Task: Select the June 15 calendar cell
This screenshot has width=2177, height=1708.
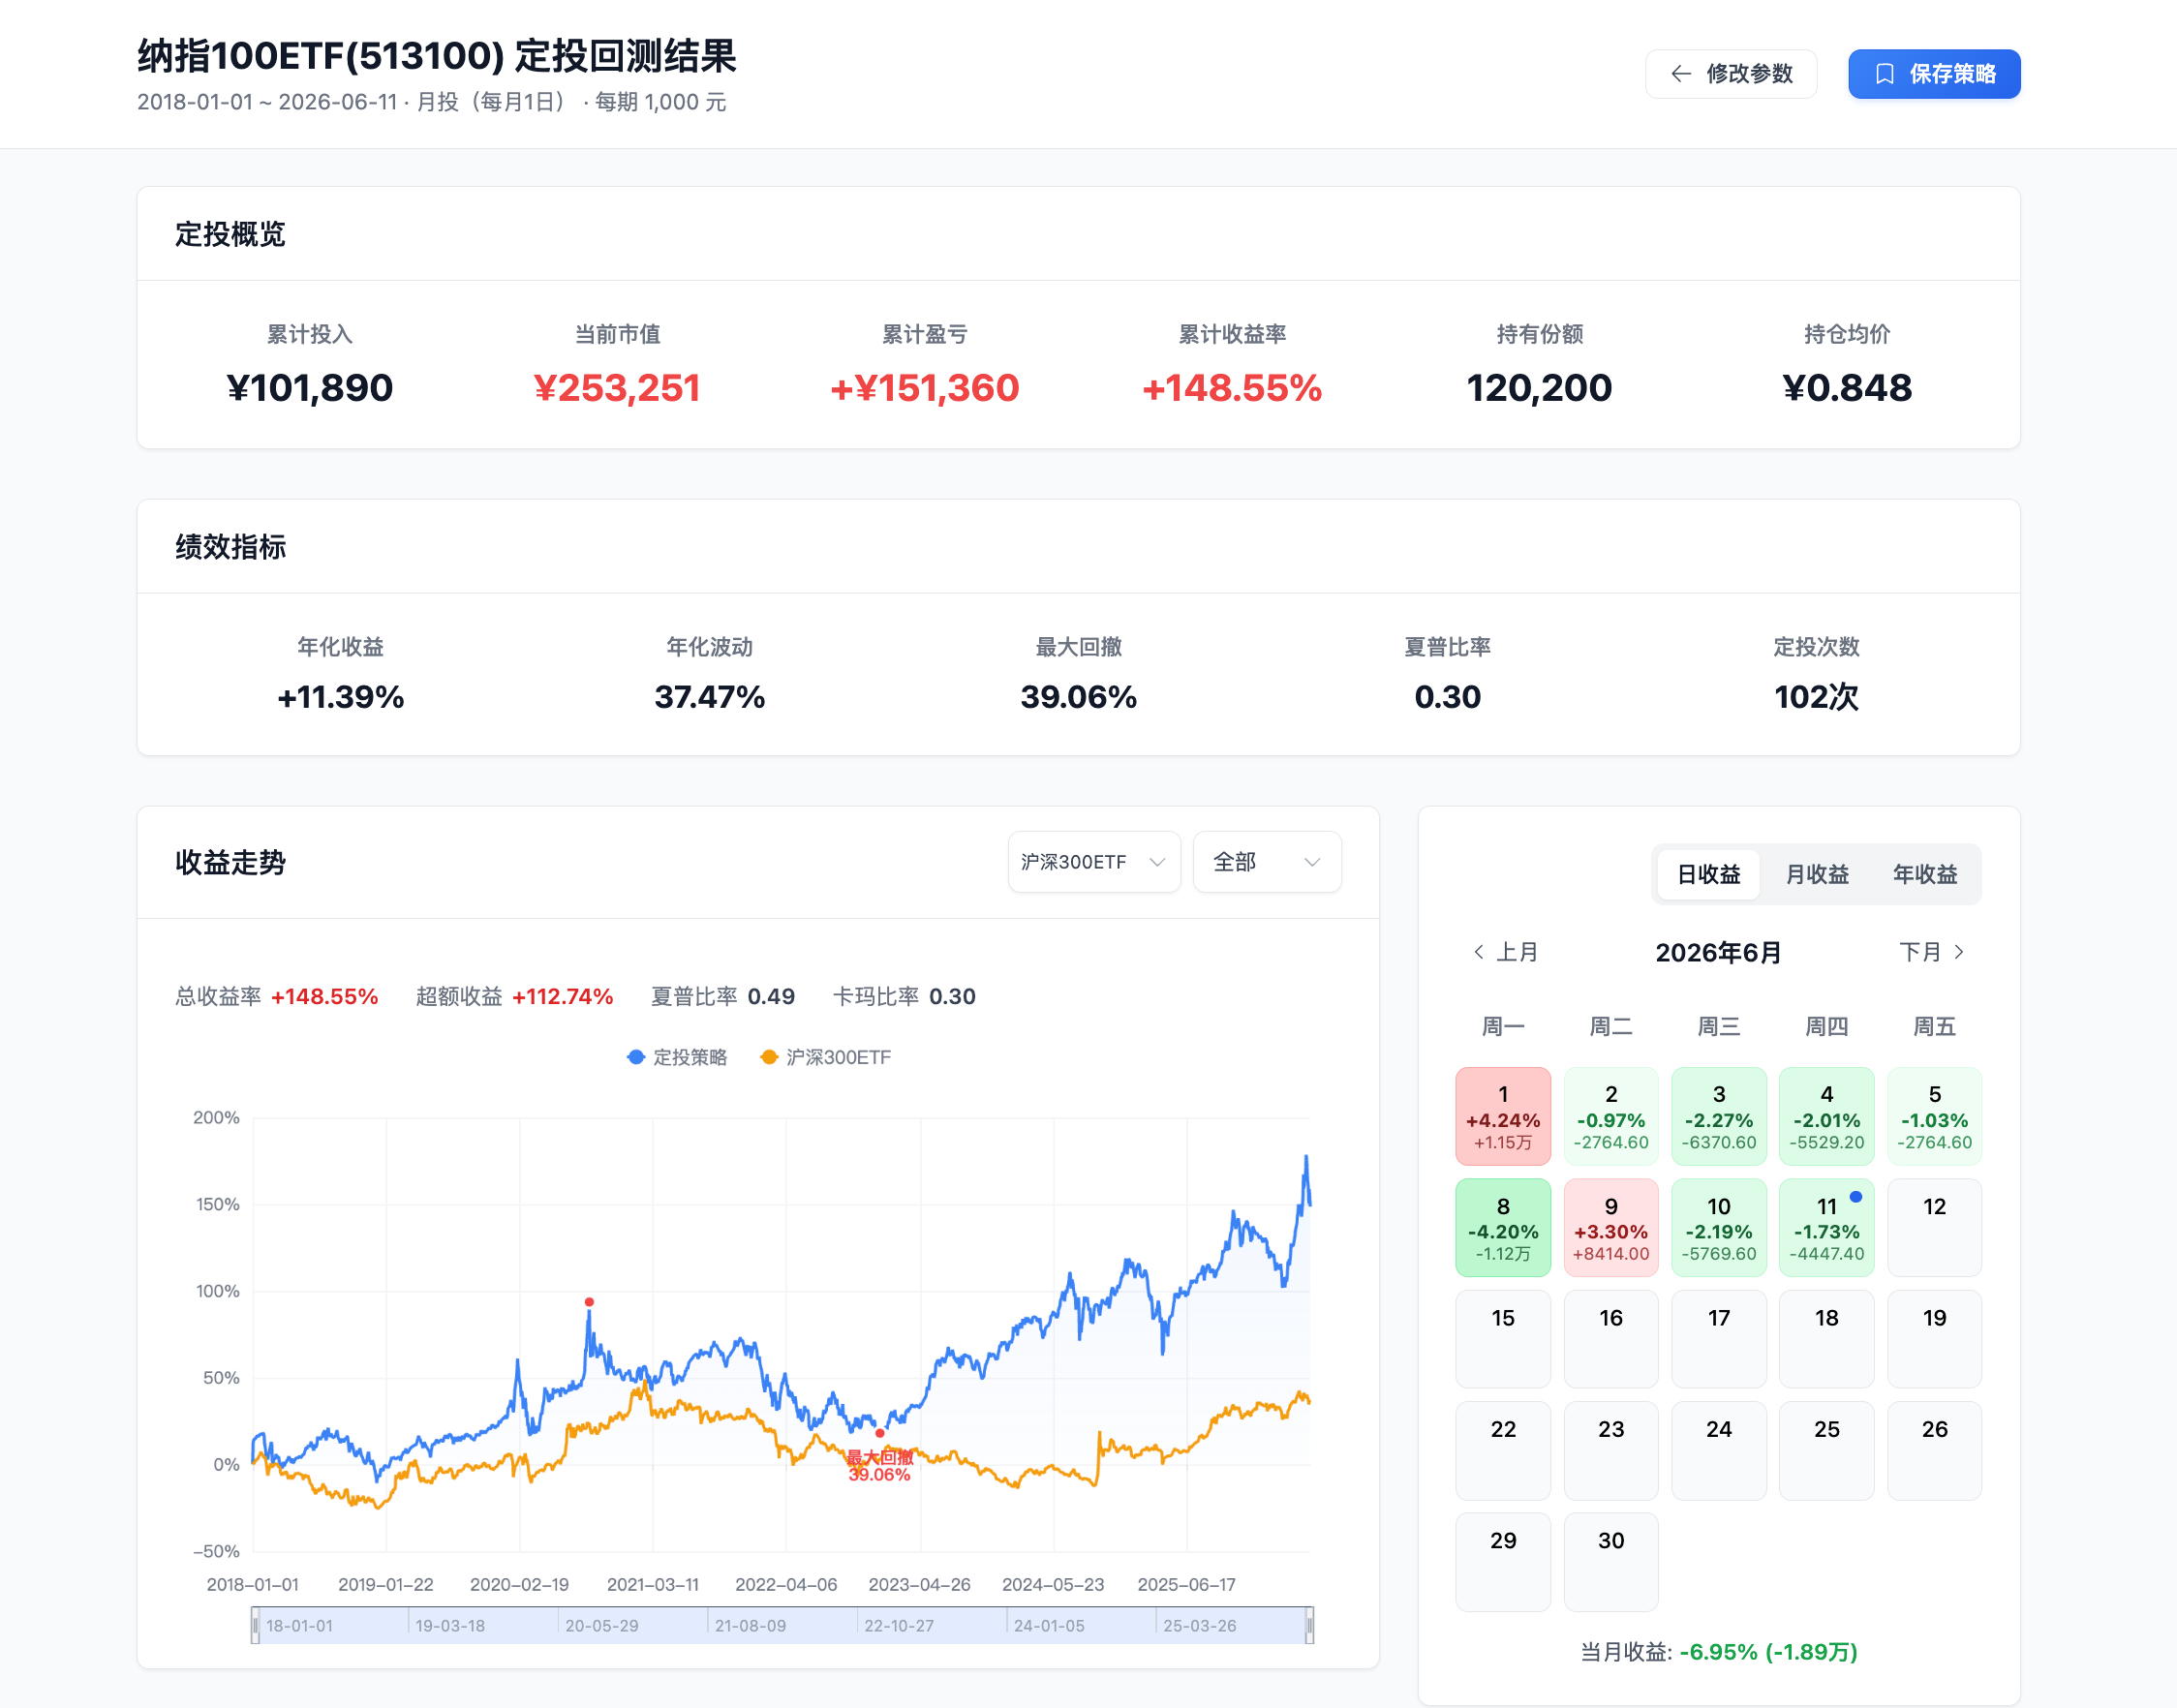Action: pos(1502,1338)
